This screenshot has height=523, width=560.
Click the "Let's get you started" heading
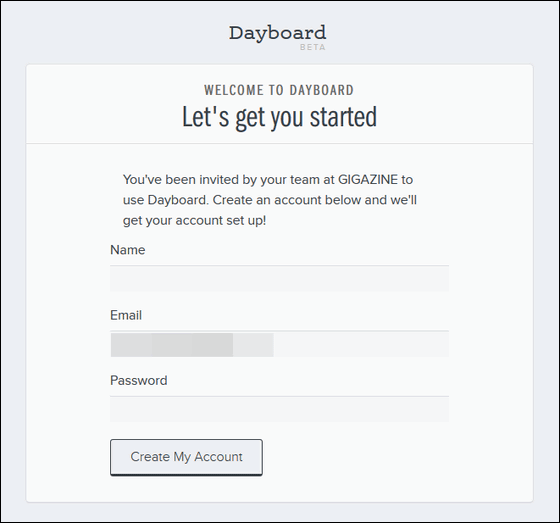coord(279,117)
